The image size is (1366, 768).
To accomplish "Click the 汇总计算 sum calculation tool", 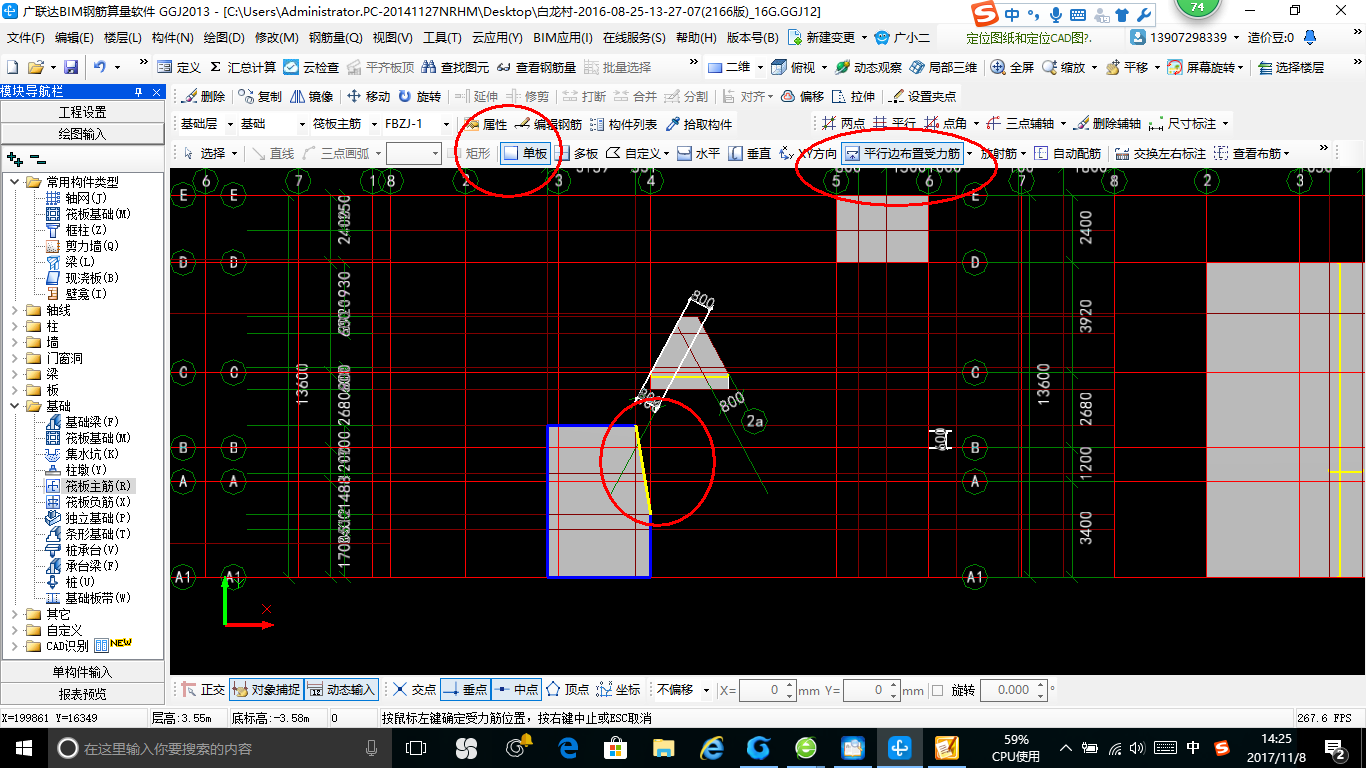I will [243, 67].
